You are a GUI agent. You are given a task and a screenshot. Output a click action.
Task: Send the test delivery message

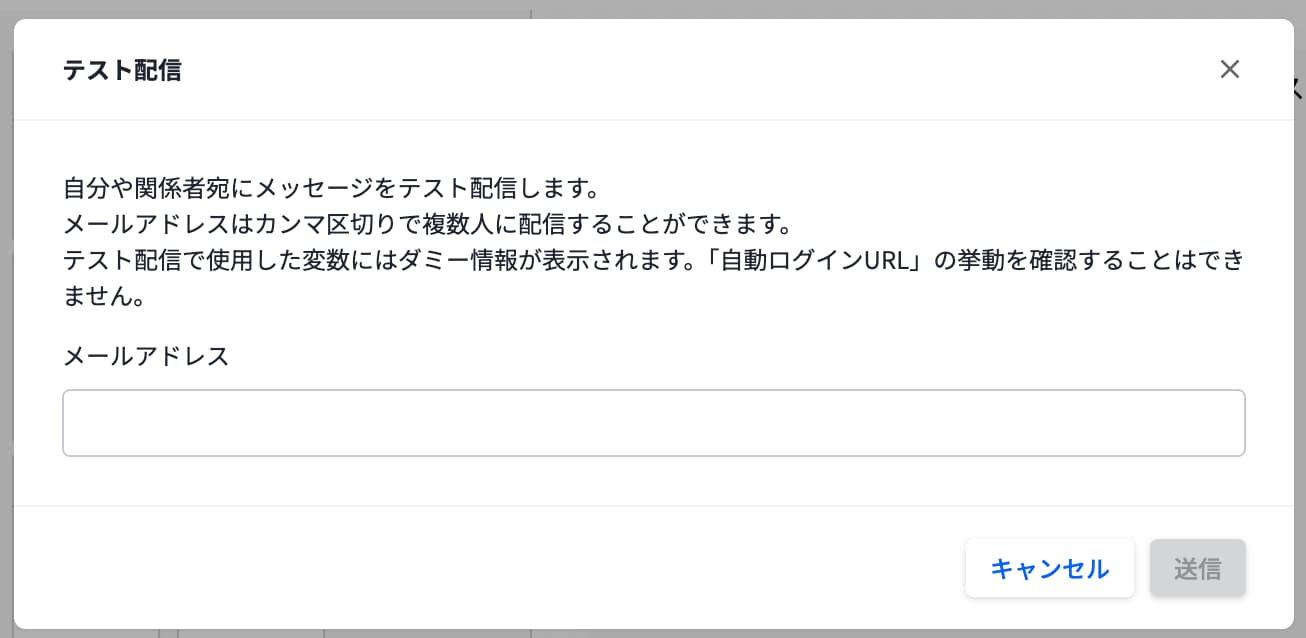coord(1197,568)
